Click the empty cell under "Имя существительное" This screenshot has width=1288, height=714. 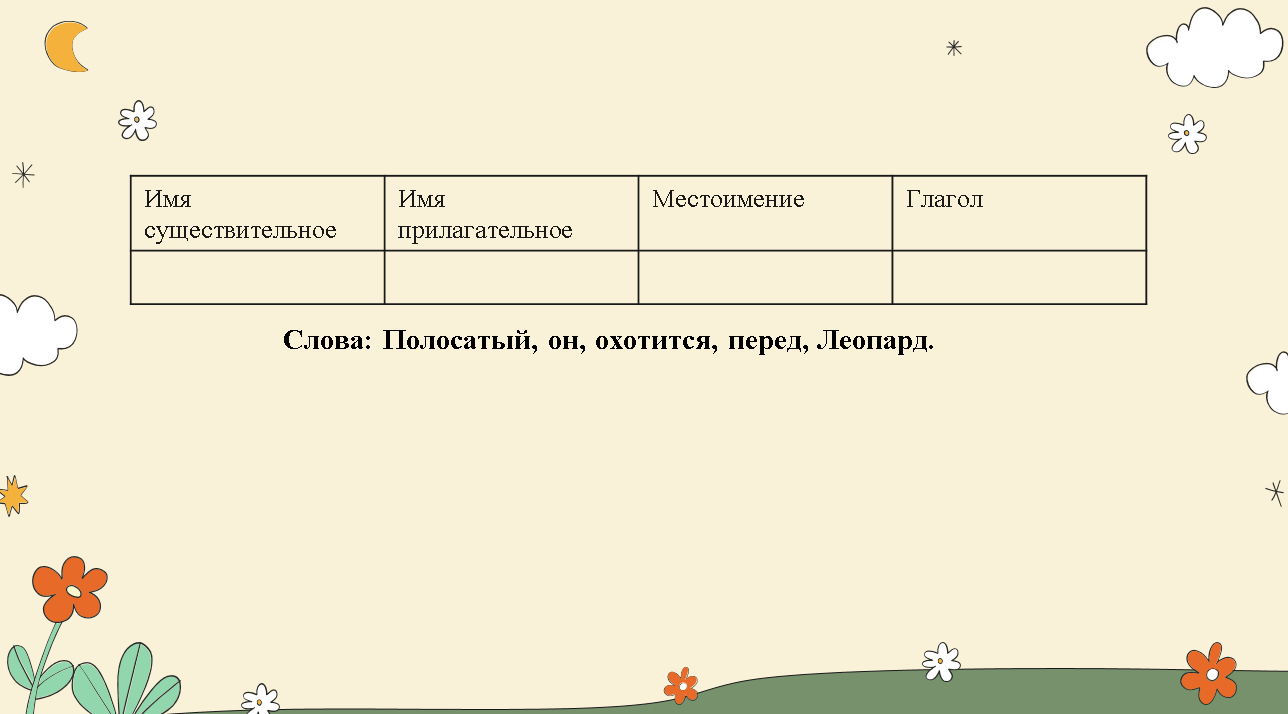pyautogui.click(x=258, y=277)
